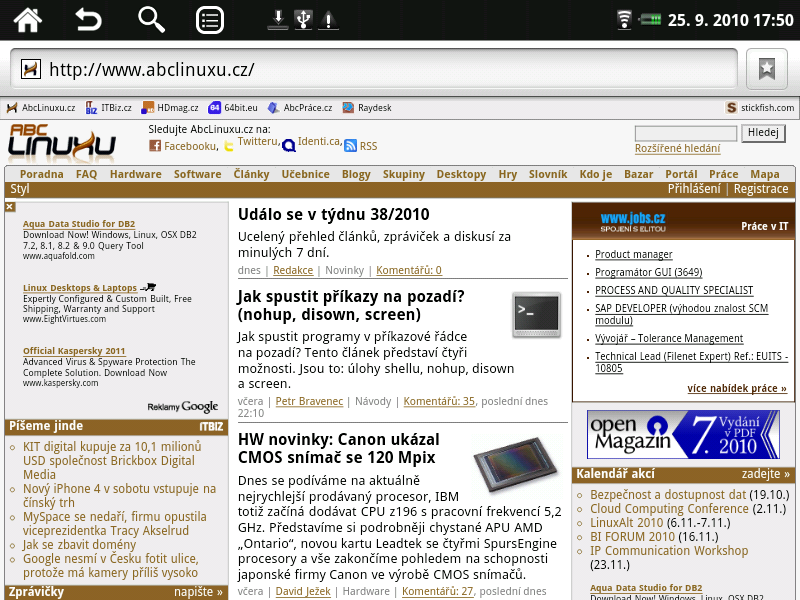Open author Petr Bravenec's link
This screenshot has width=800, height=600.
click(x=309, y=402)
